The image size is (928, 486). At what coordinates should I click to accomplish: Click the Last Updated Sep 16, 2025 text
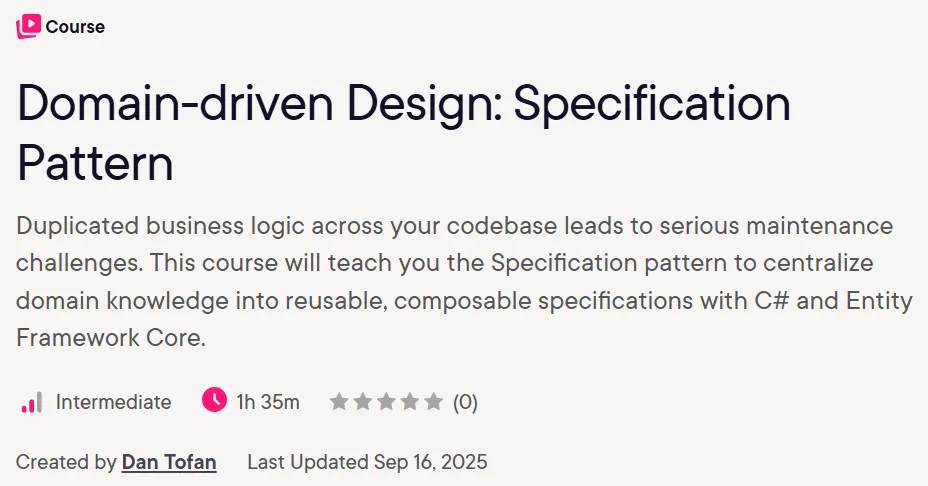(x=368, y=462)
